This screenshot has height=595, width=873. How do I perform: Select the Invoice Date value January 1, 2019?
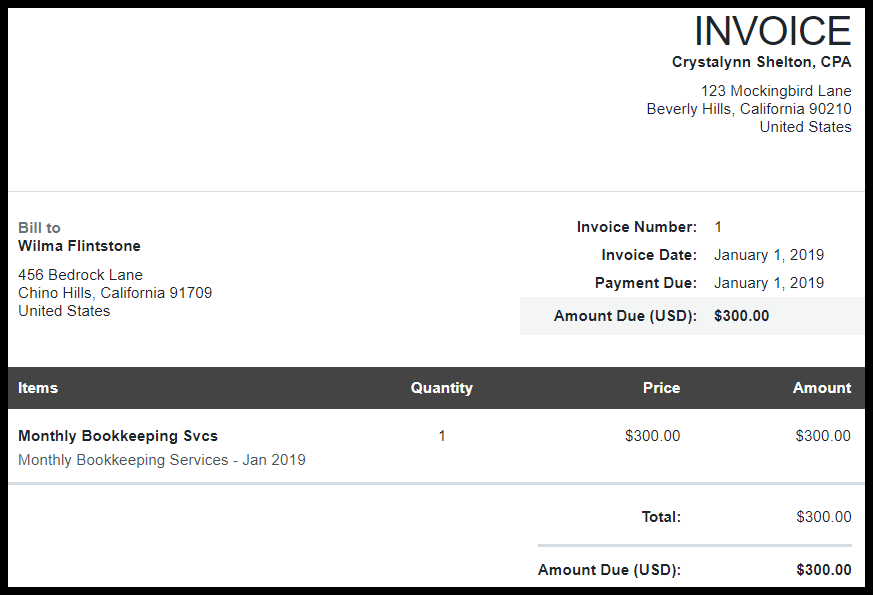pyautogui.click(x=769, y=255)
